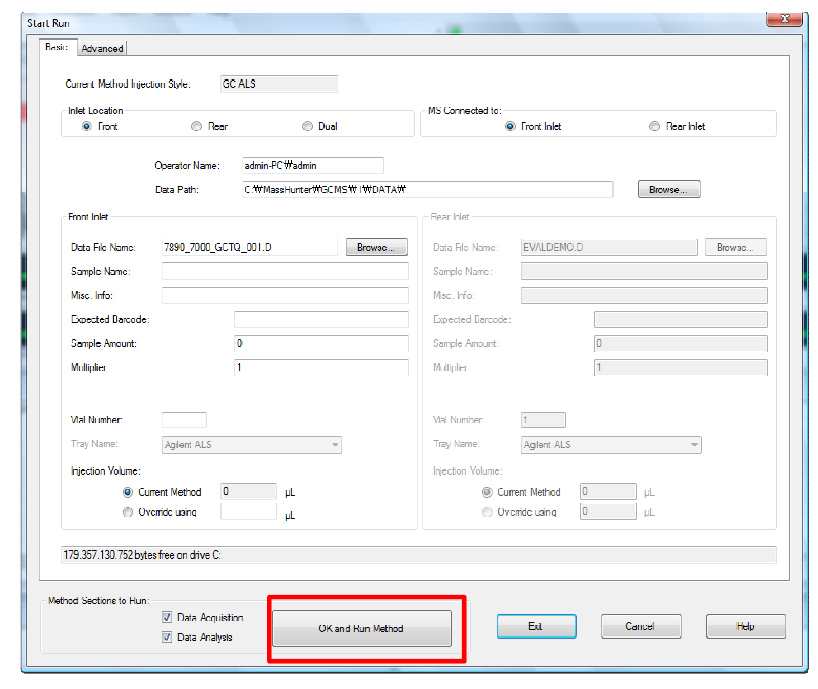Browse for the Data Path folder
Screen dimensions: 818x689
668,189
